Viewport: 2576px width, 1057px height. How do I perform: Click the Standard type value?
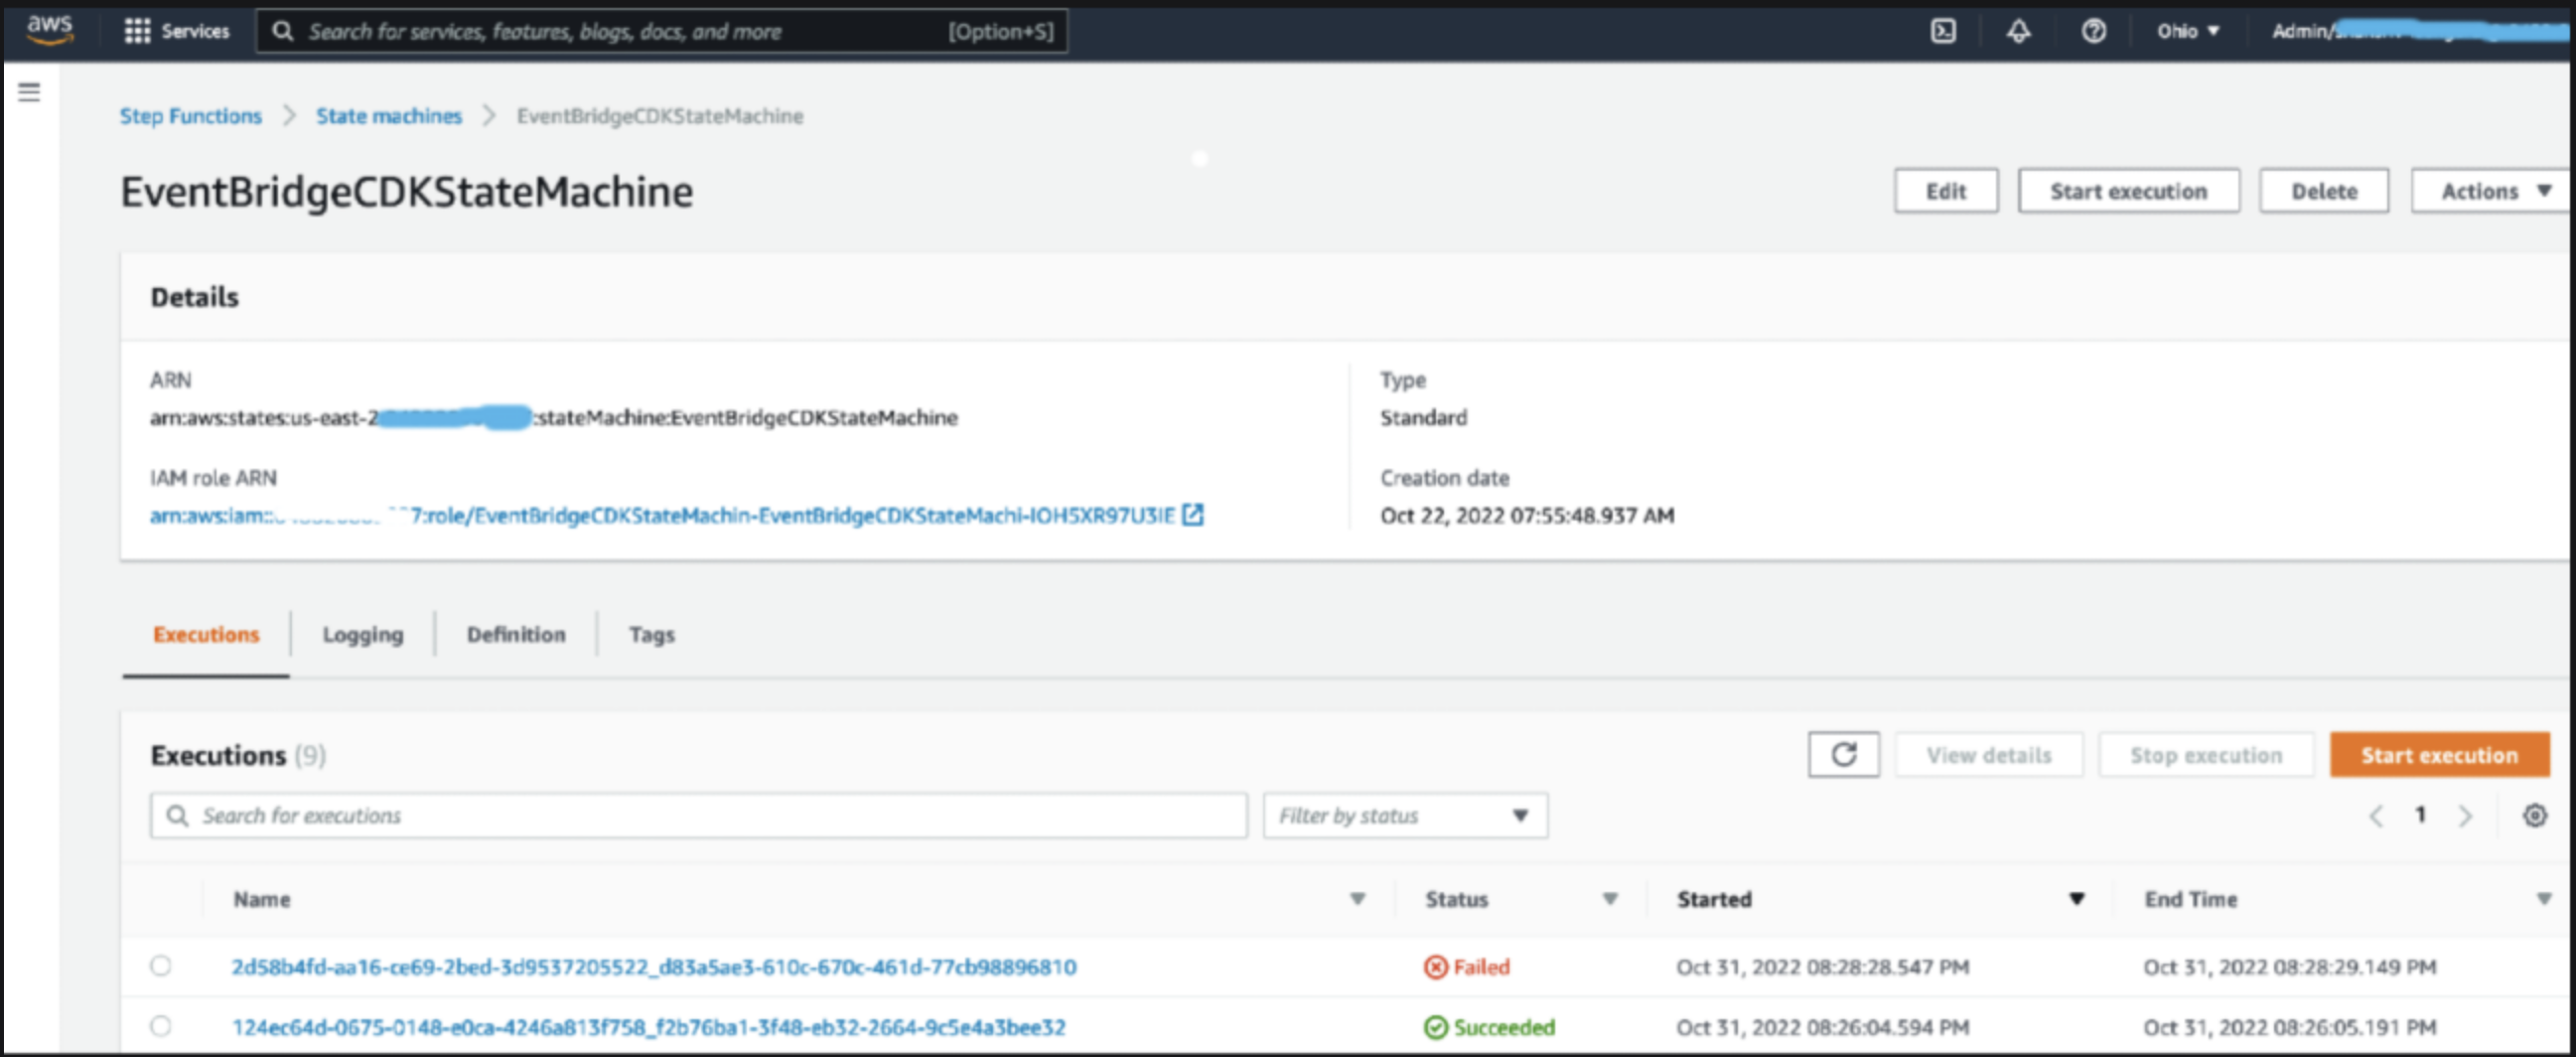[x=1423, y=417]
